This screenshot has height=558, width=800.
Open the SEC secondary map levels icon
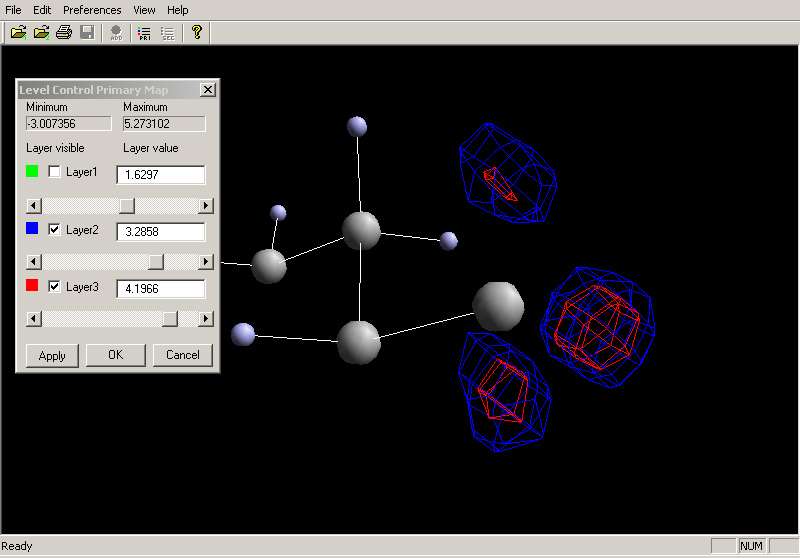pyautogui.click(x=168, y=33)
